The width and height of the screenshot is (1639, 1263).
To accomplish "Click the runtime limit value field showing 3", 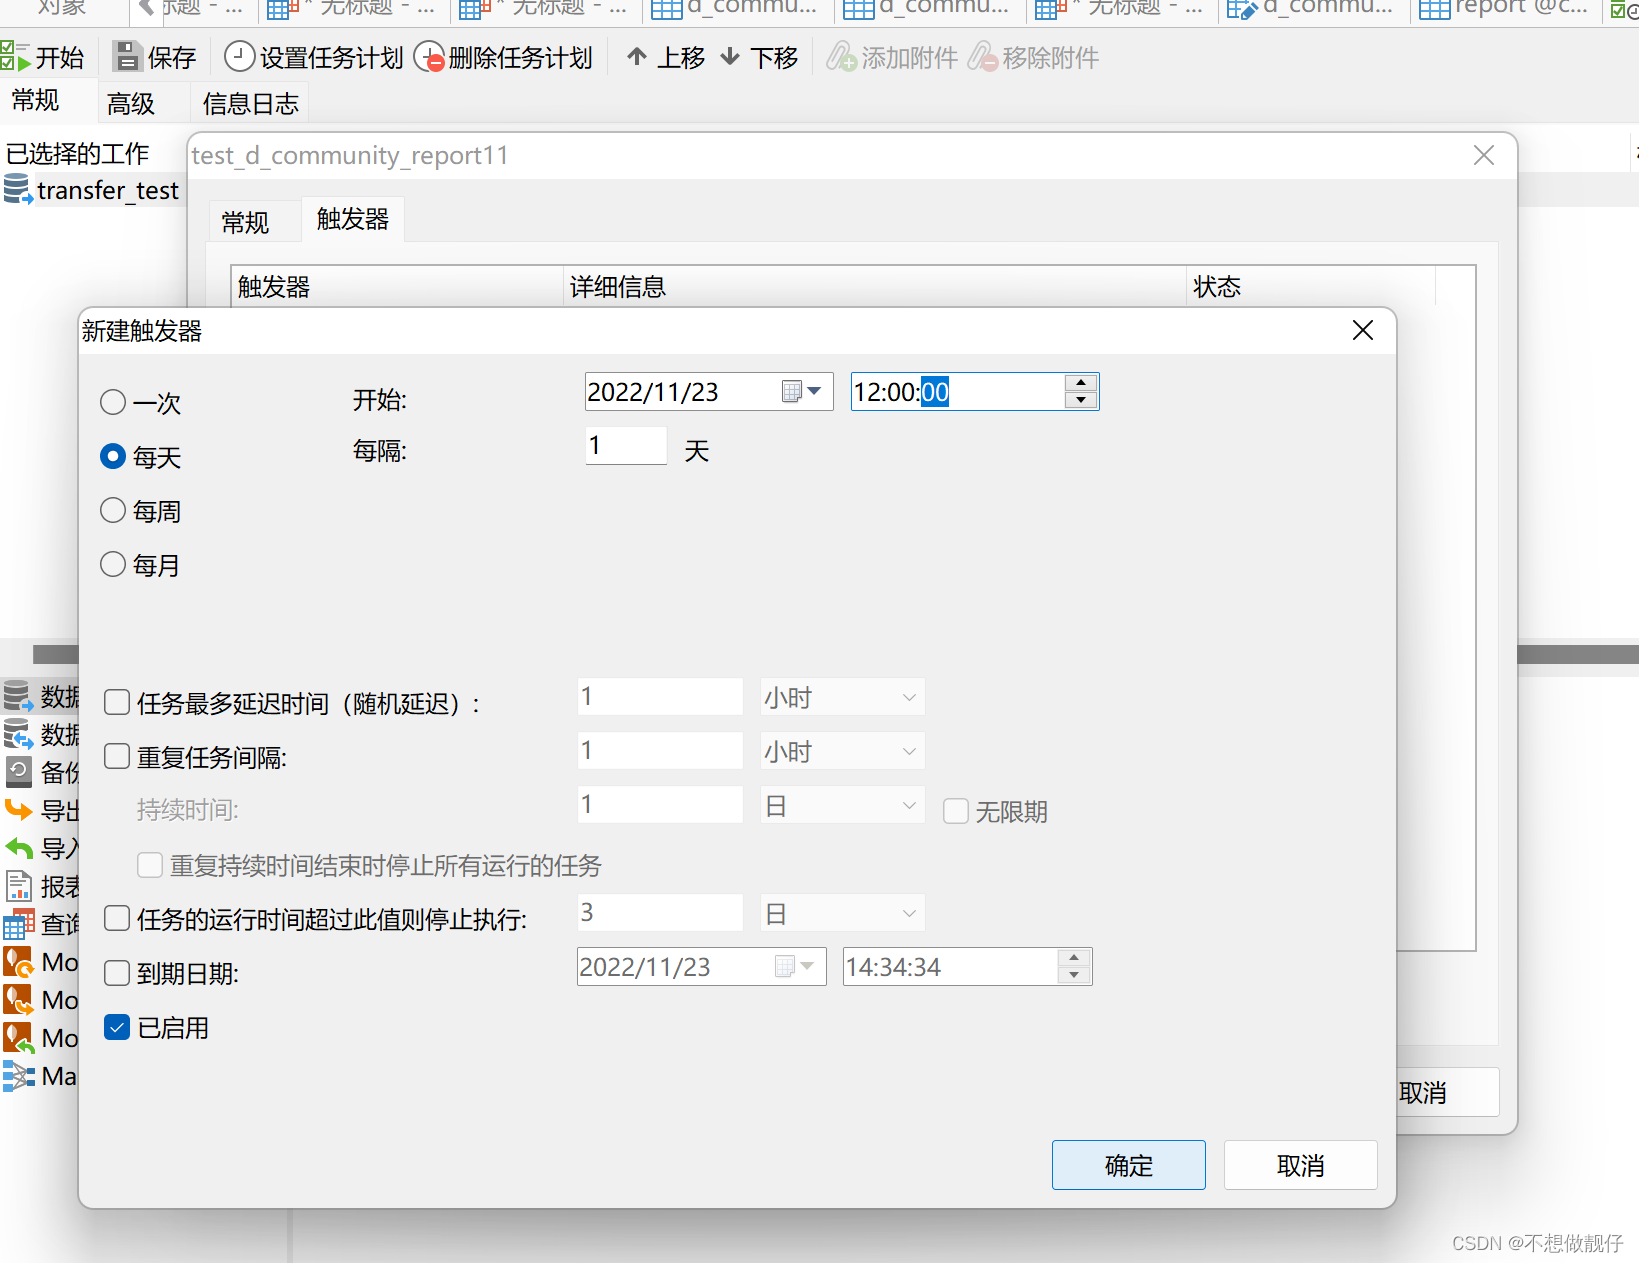I will [660, 913].
